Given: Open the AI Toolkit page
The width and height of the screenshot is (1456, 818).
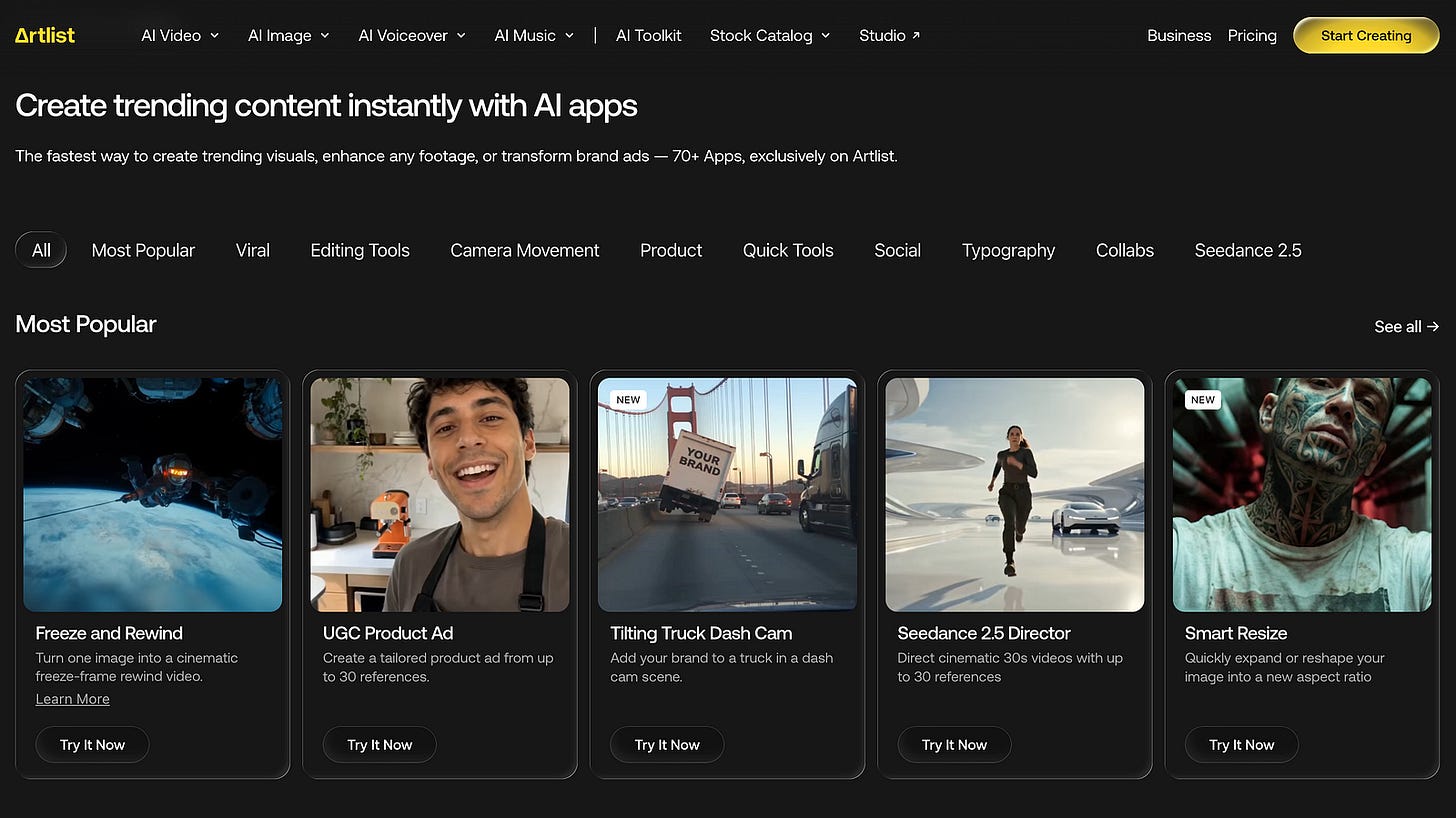Looking at the screenshot, I should pyautogui.click(x=649, y=36).
